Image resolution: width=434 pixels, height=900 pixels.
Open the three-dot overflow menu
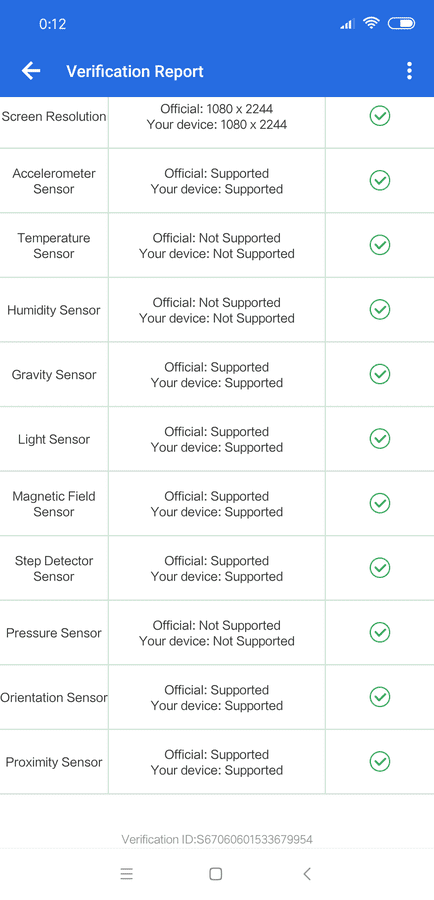pyautogui.click(x=409, y=71)
